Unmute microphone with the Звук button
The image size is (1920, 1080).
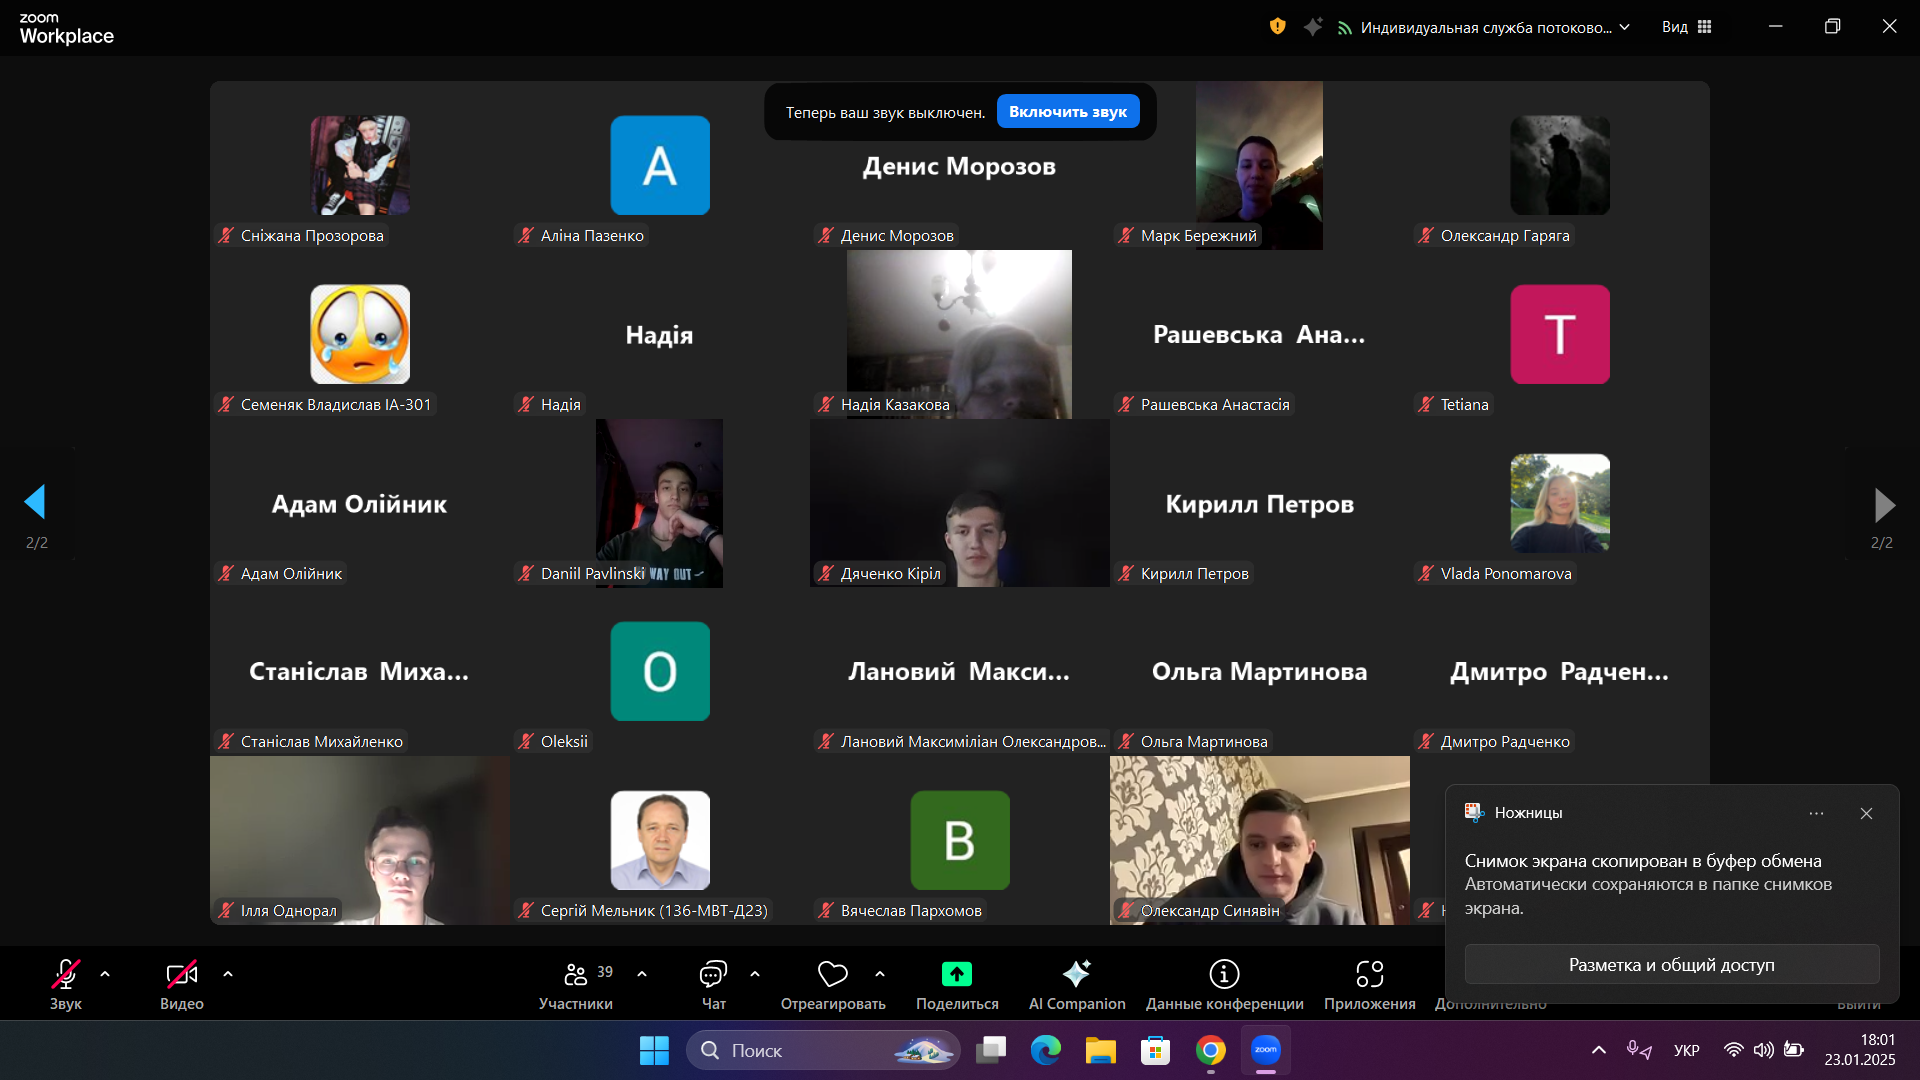(x=66, y=985)
